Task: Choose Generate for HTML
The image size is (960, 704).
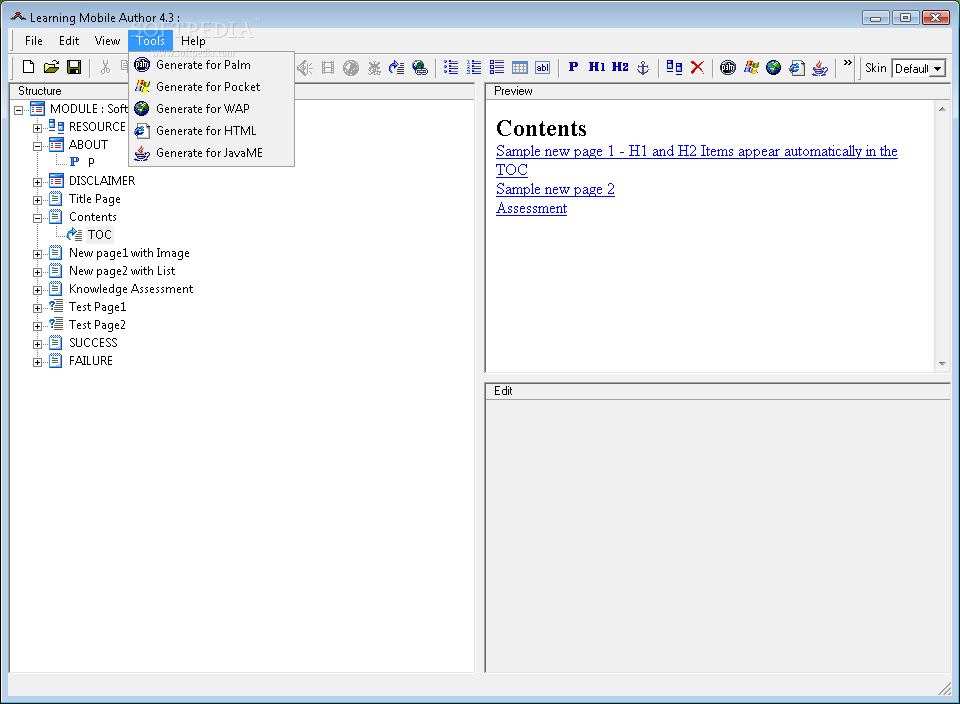Action: pos(211,131)
